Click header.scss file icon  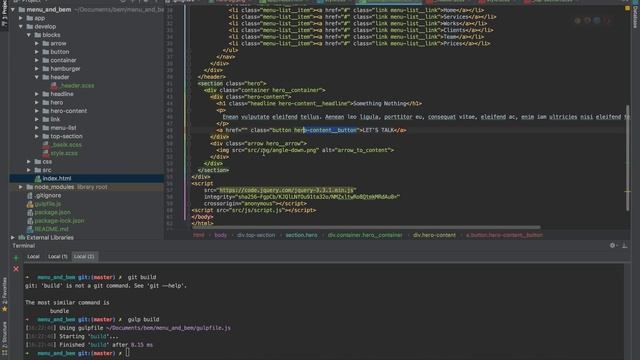[x=54, y=86]
